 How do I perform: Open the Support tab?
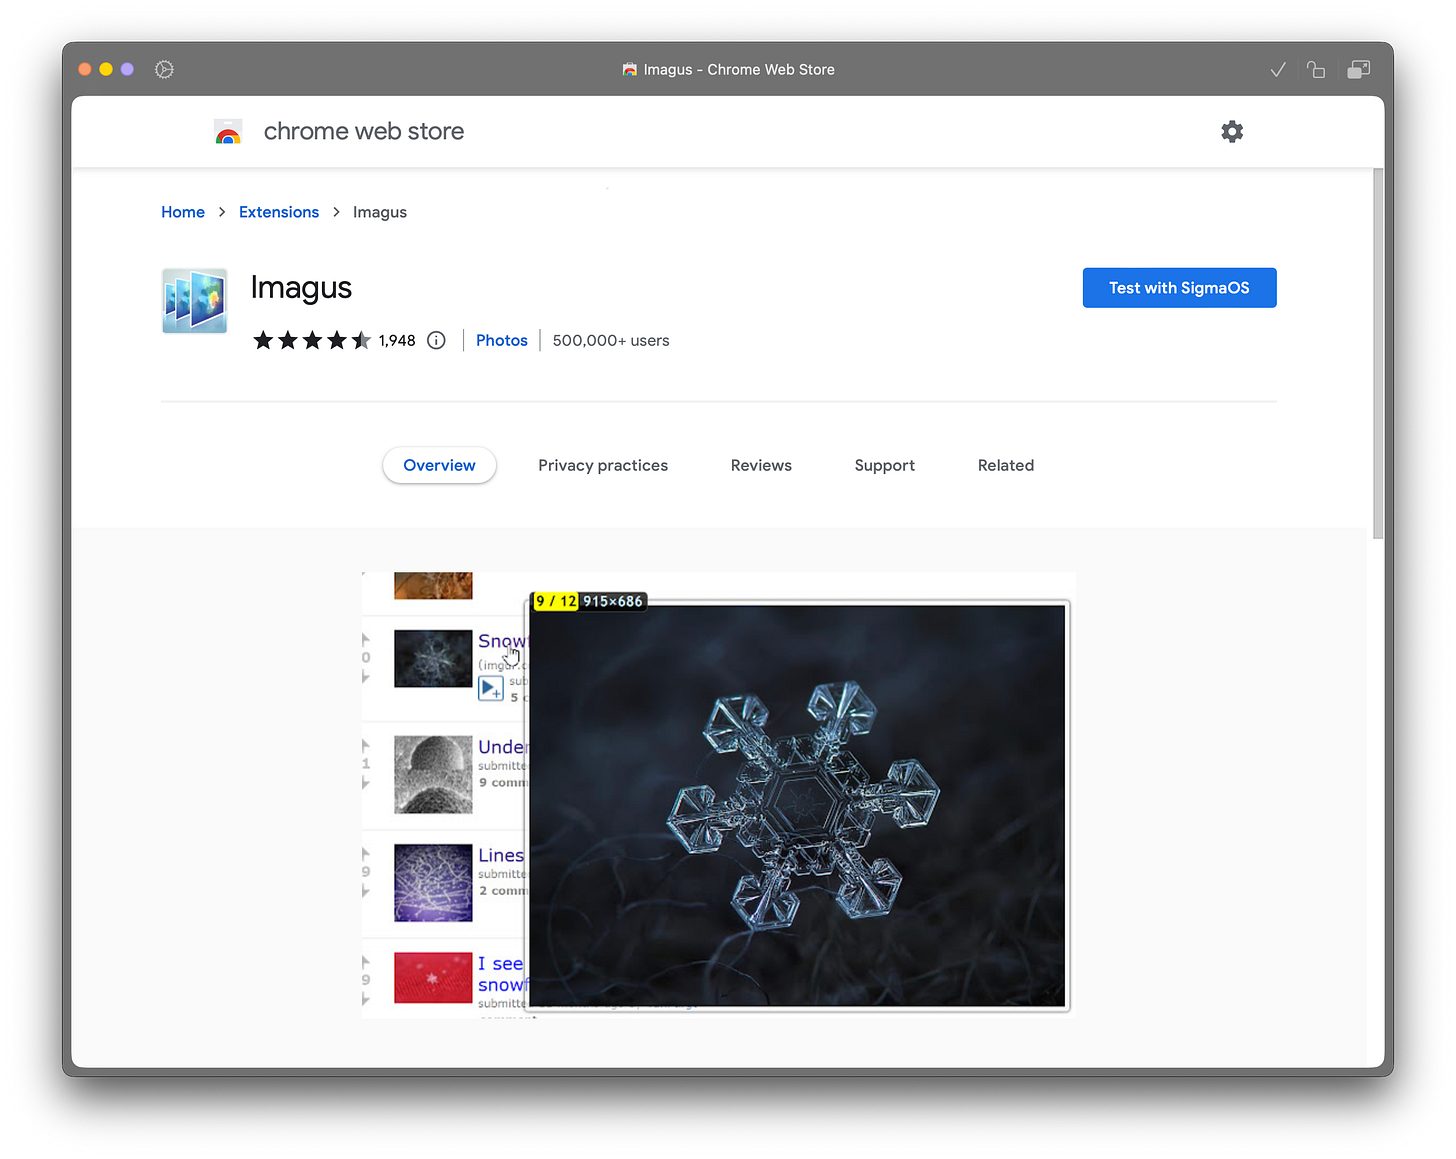[x=885, y=465]
